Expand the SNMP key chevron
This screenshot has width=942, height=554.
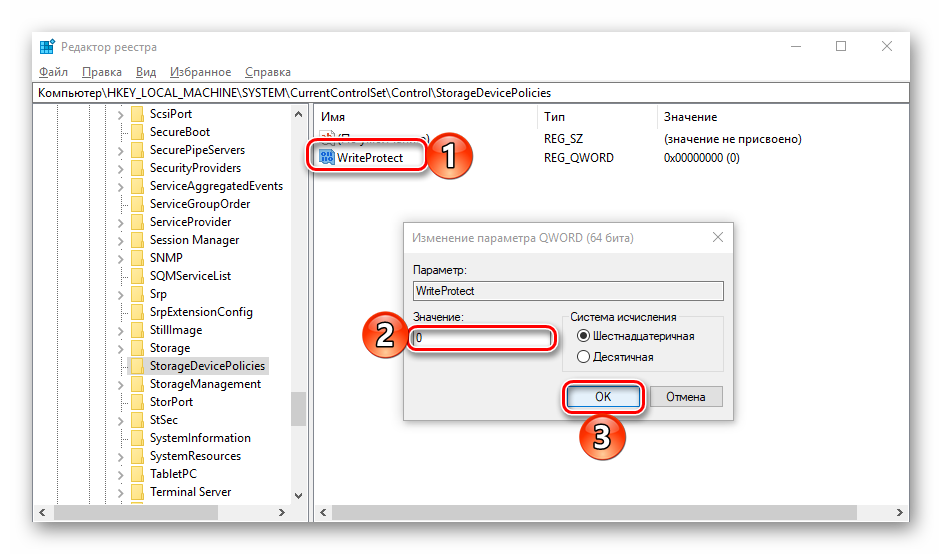pos(120,258)
